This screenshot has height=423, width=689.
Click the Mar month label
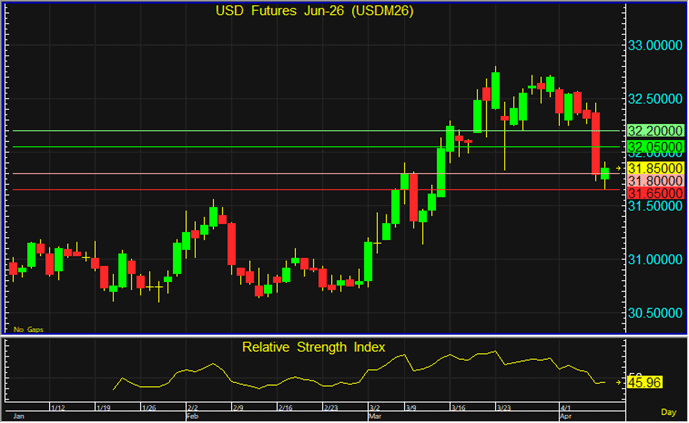(375, 416)
